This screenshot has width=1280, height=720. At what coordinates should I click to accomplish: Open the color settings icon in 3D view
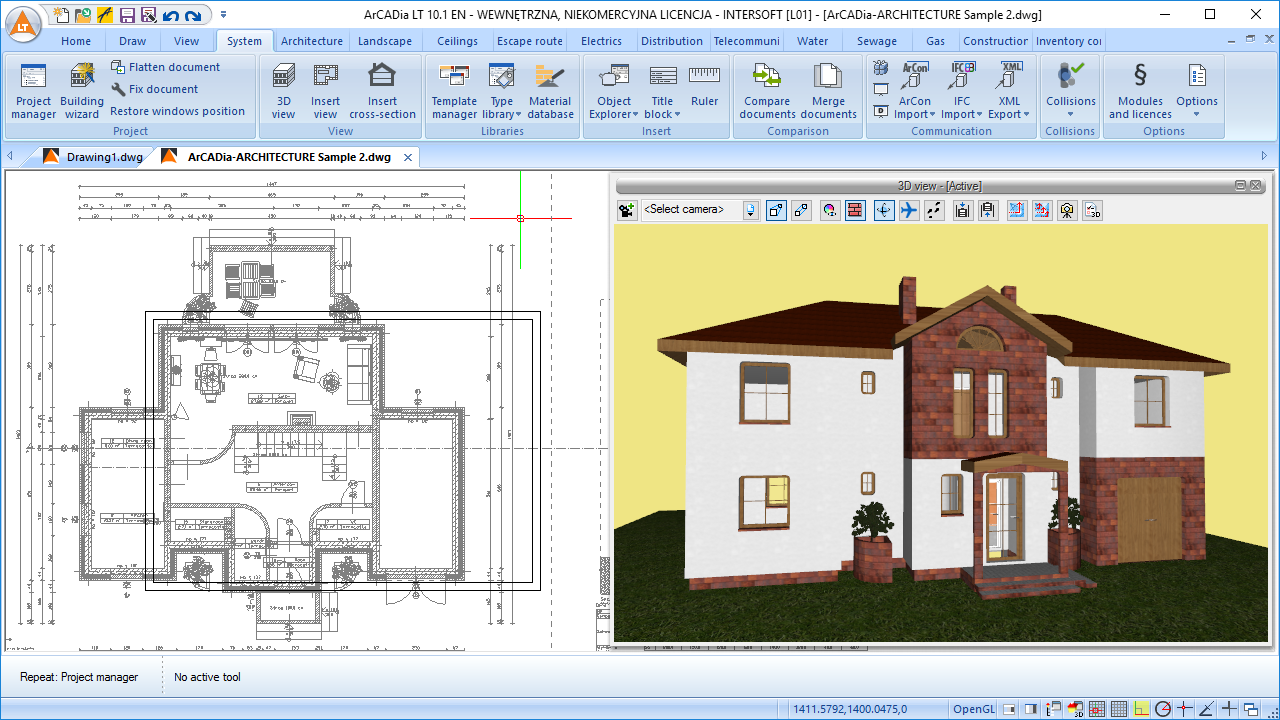[x=829, y=210]
